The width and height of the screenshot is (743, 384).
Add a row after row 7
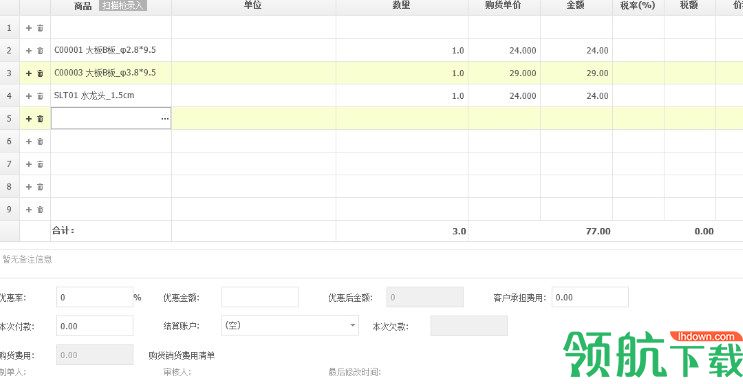pyautogui.click(x=28, y=164)
